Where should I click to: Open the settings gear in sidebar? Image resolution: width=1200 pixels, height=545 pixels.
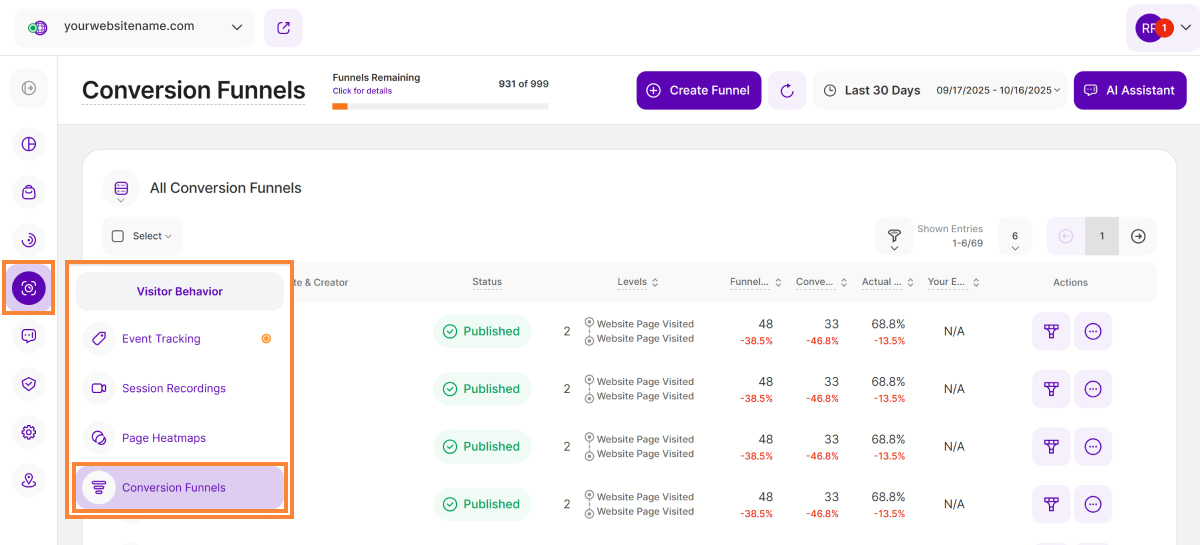[x=29, y=432]
